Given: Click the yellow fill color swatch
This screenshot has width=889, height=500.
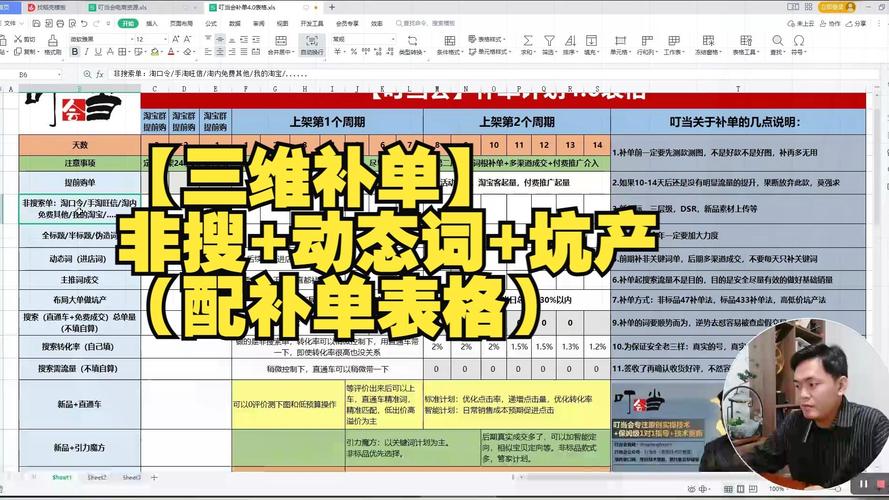Looking at the screenshot, I should click(x=155, y=52).
